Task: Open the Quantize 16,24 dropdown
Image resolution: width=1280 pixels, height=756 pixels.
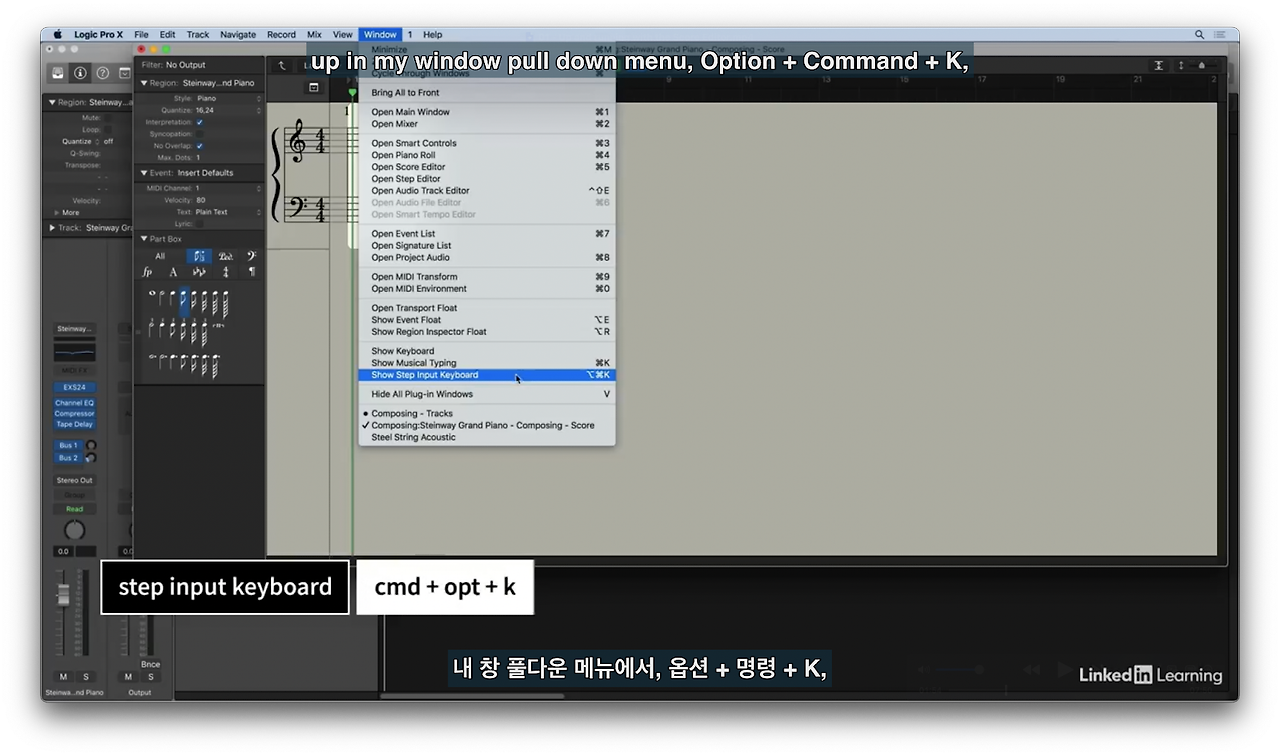Action: (x=228, y=110)
